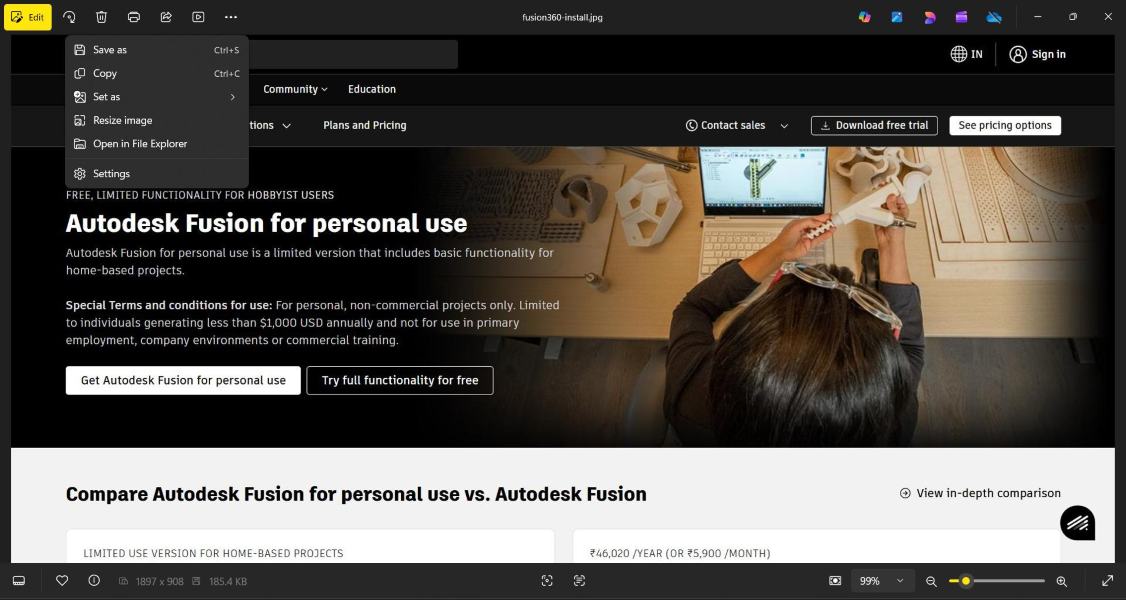Choose Save as from the menu
The image size is (1126, 600).
157,50
